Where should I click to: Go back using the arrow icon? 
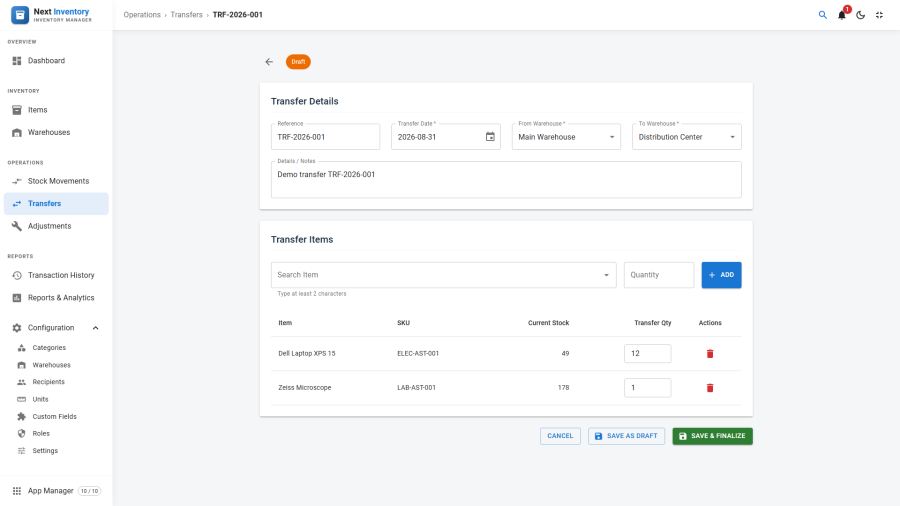click(x=269, y=61)
